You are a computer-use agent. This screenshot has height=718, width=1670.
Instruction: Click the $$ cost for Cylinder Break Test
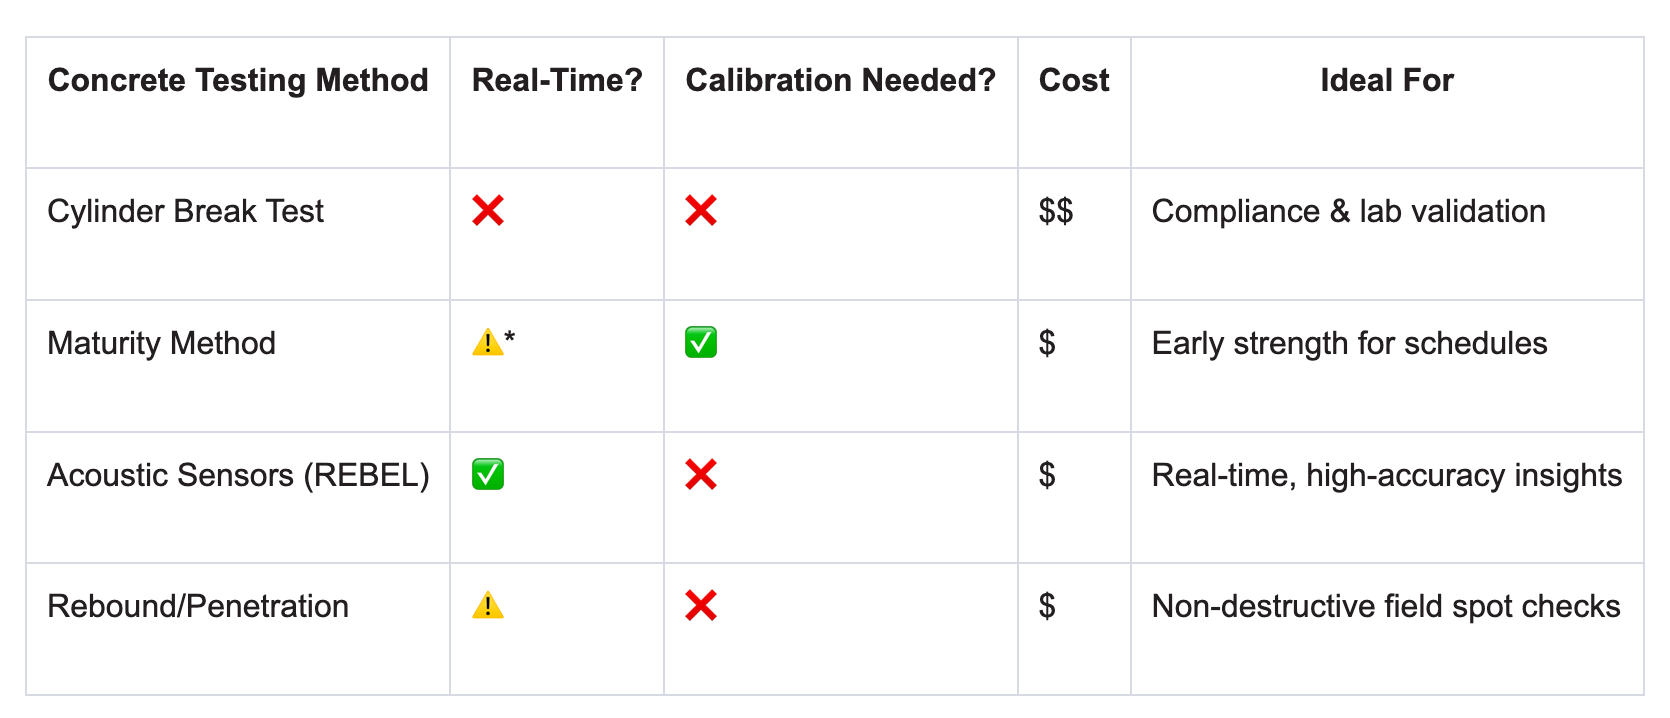pos(1056,211)
